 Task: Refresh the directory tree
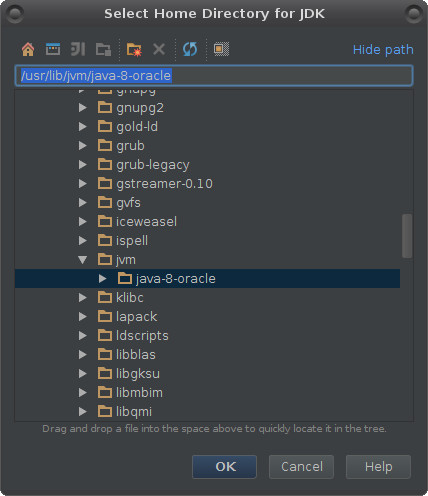click(190, 49)
